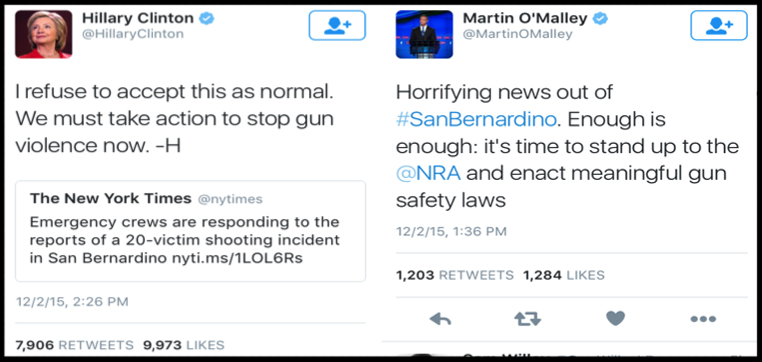
Task: Click Hillary Clinton's verified badge
Action: click(x=208, y=18)
